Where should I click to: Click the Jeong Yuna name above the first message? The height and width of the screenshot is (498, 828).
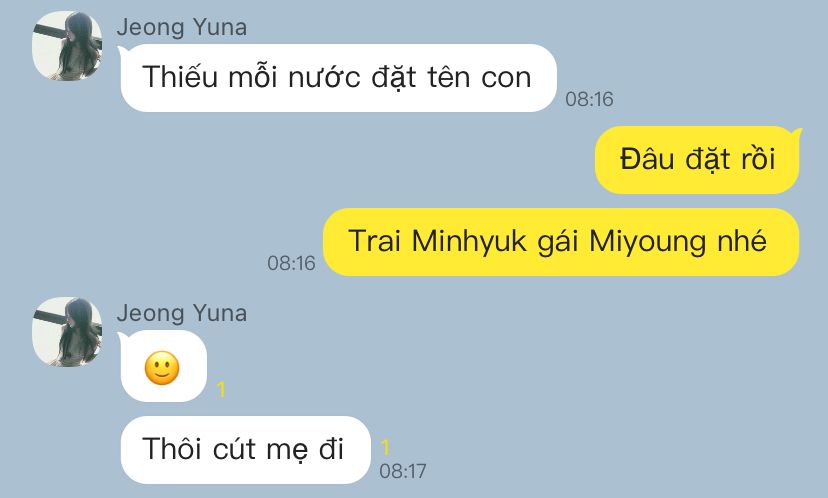pos(182,27)
